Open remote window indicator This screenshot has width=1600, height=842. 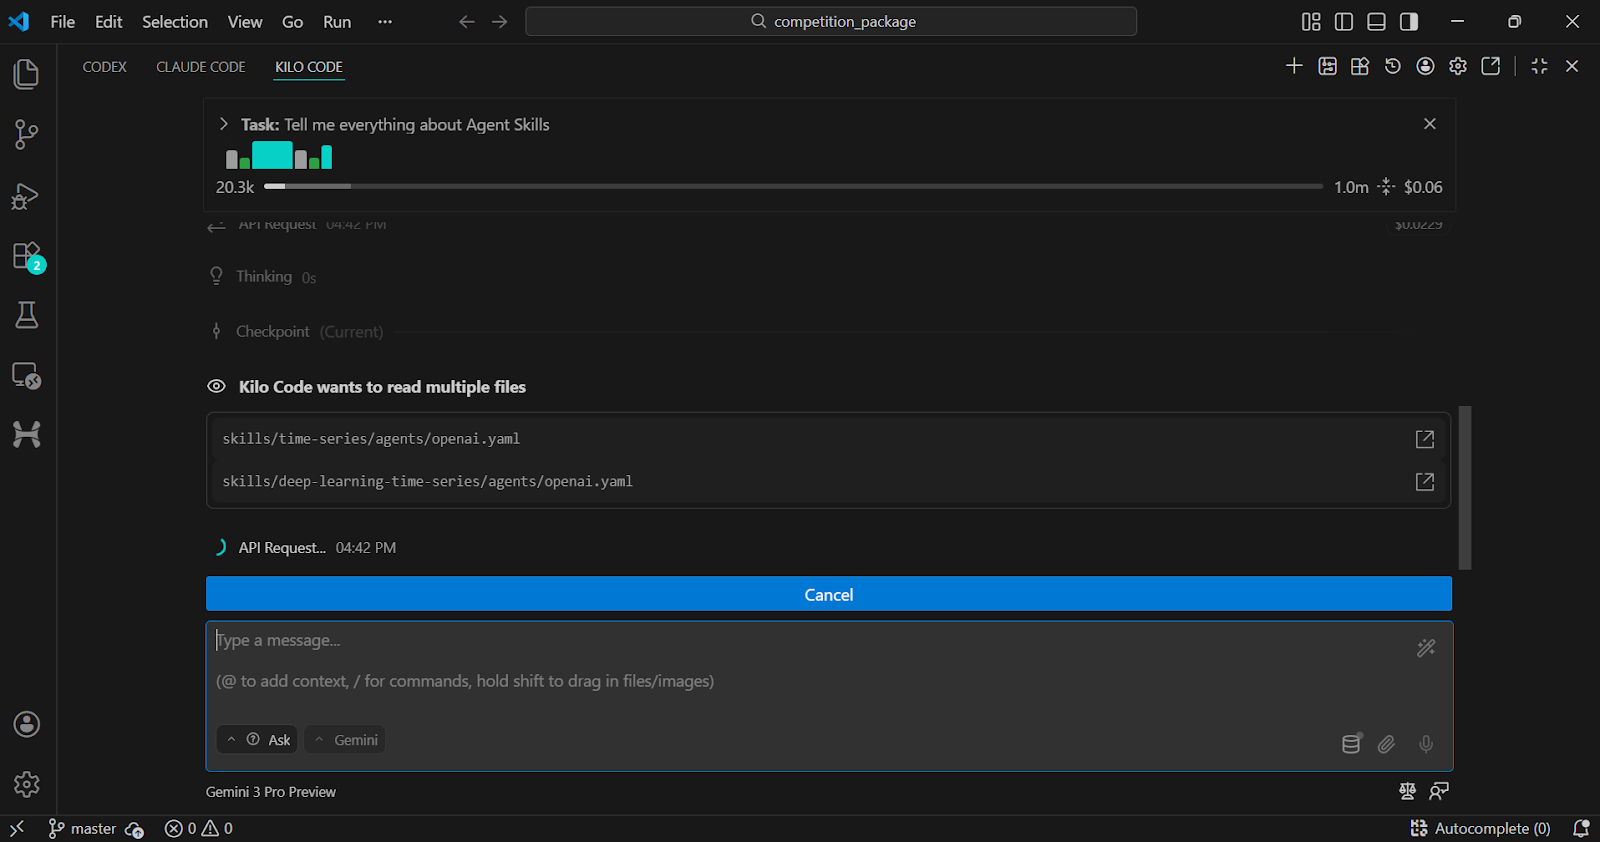tap(17, 828)
